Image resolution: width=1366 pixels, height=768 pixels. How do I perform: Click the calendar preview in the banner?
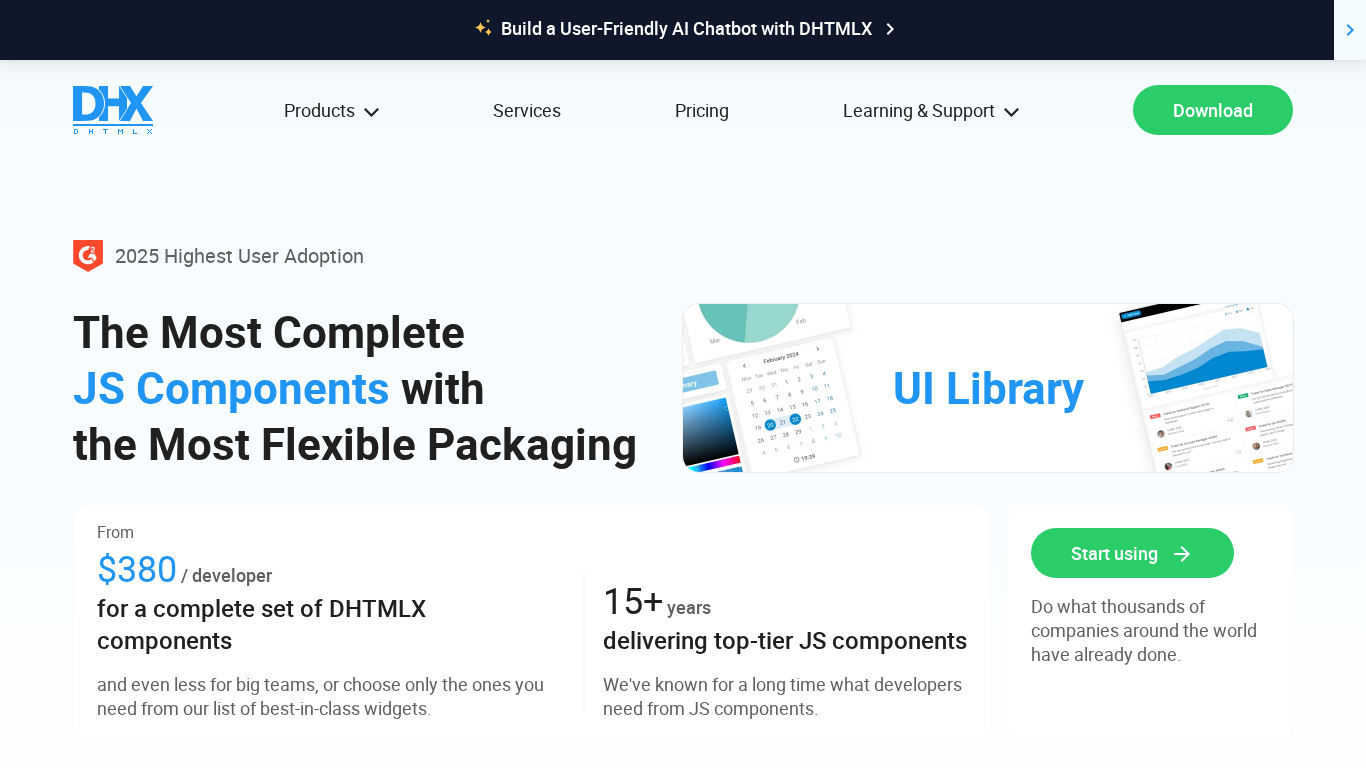(x=792, y=406)
